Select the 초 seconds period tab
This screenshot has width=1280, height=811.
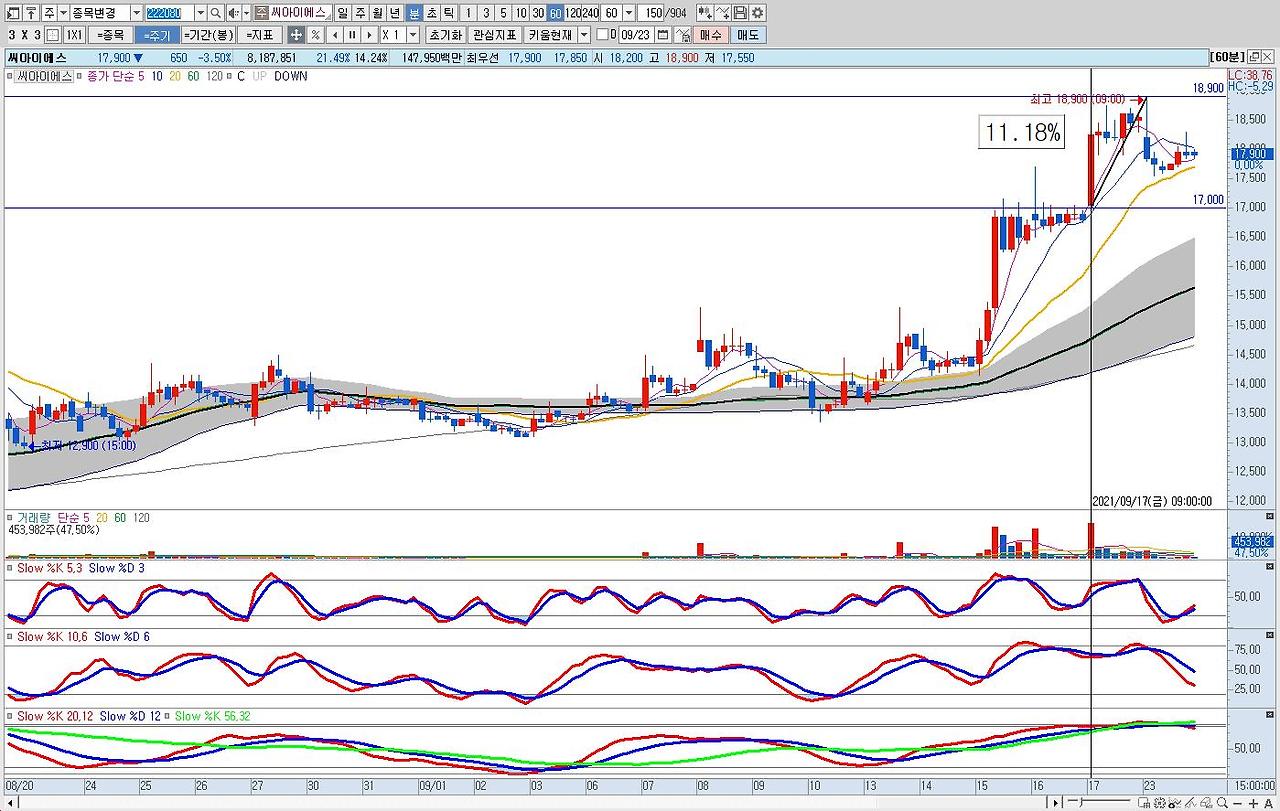click(431, 13)
